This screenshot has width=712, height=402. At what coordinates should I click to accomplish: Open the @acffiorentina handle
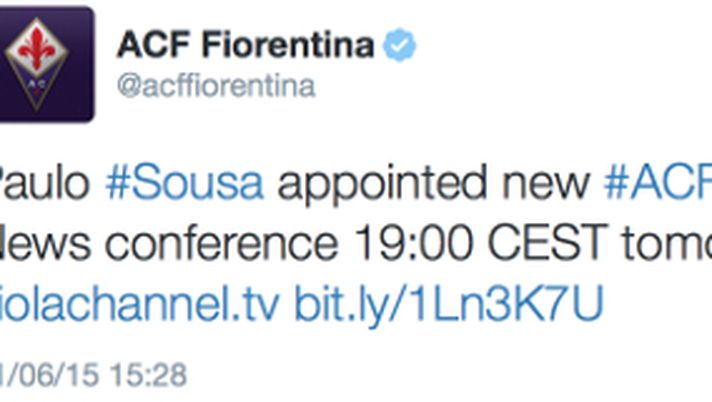(x=216, y=87)
